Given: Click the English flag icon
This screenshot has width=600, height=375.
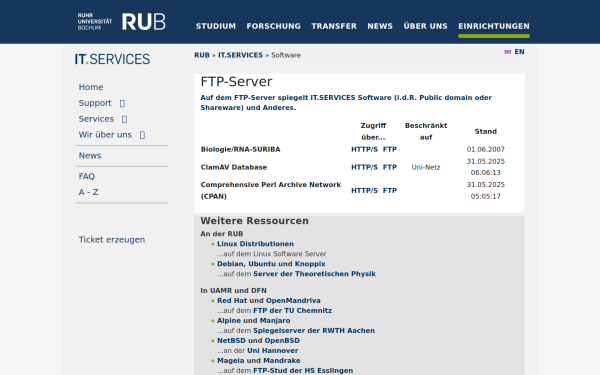Looking at the screenshot, I should click(x=507, y=52).
